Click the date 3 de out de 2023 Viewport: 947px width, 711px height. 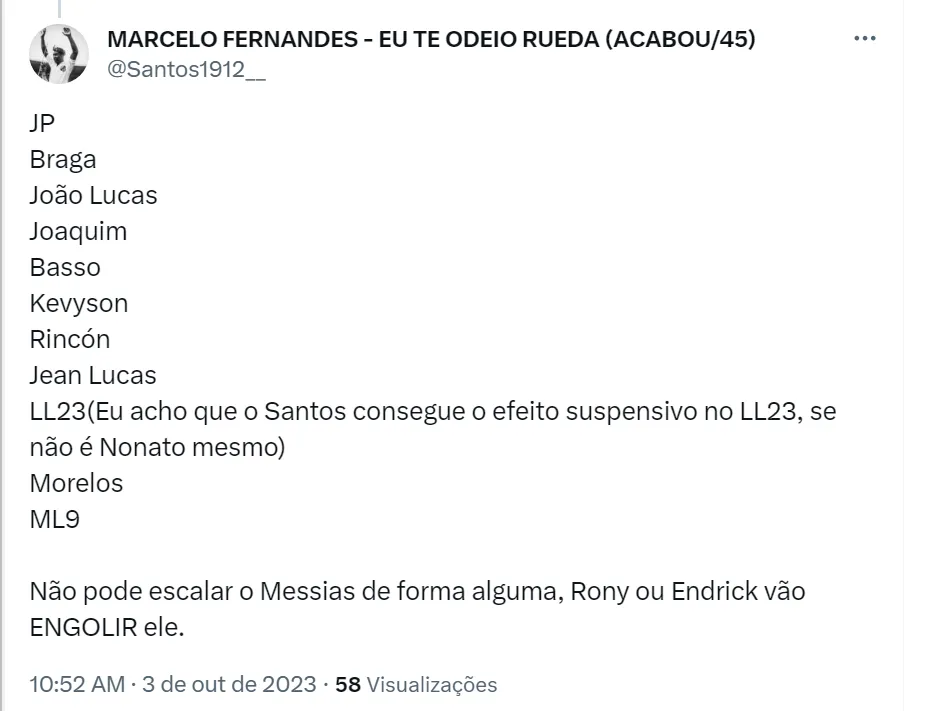pos(227,685)
